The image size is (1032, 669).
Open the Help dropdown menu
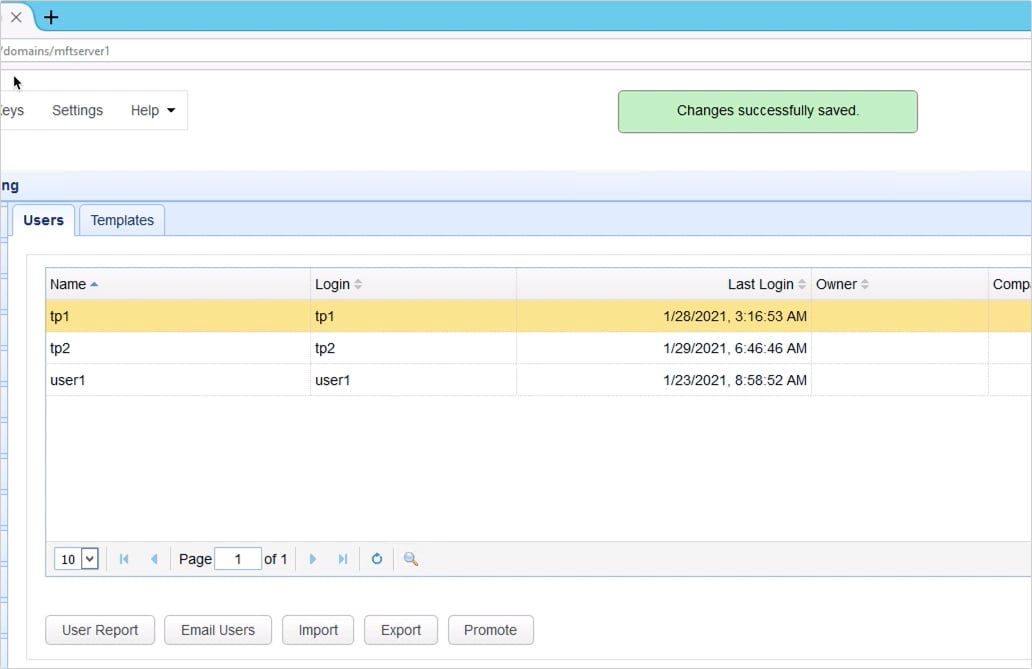click(x=152, y=110)
